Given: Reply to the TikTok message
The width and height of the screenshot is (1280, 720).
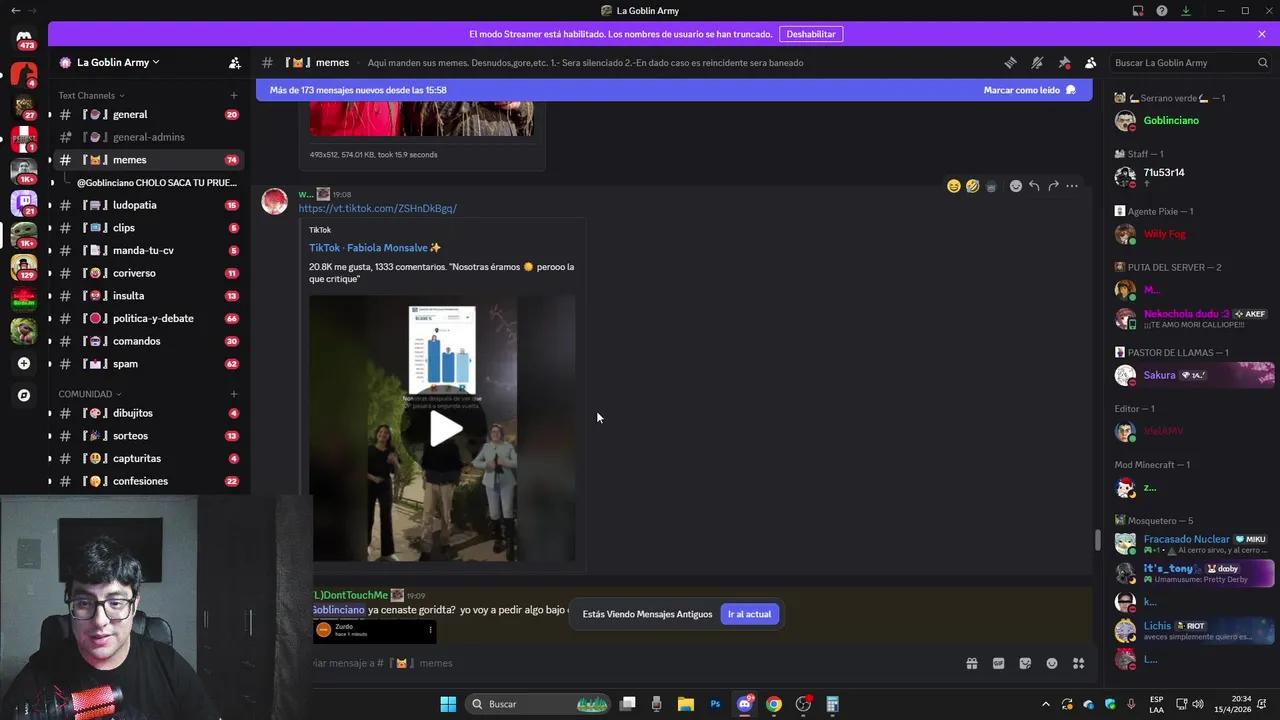Looking at the screenshot, I should click(1034, 186).
